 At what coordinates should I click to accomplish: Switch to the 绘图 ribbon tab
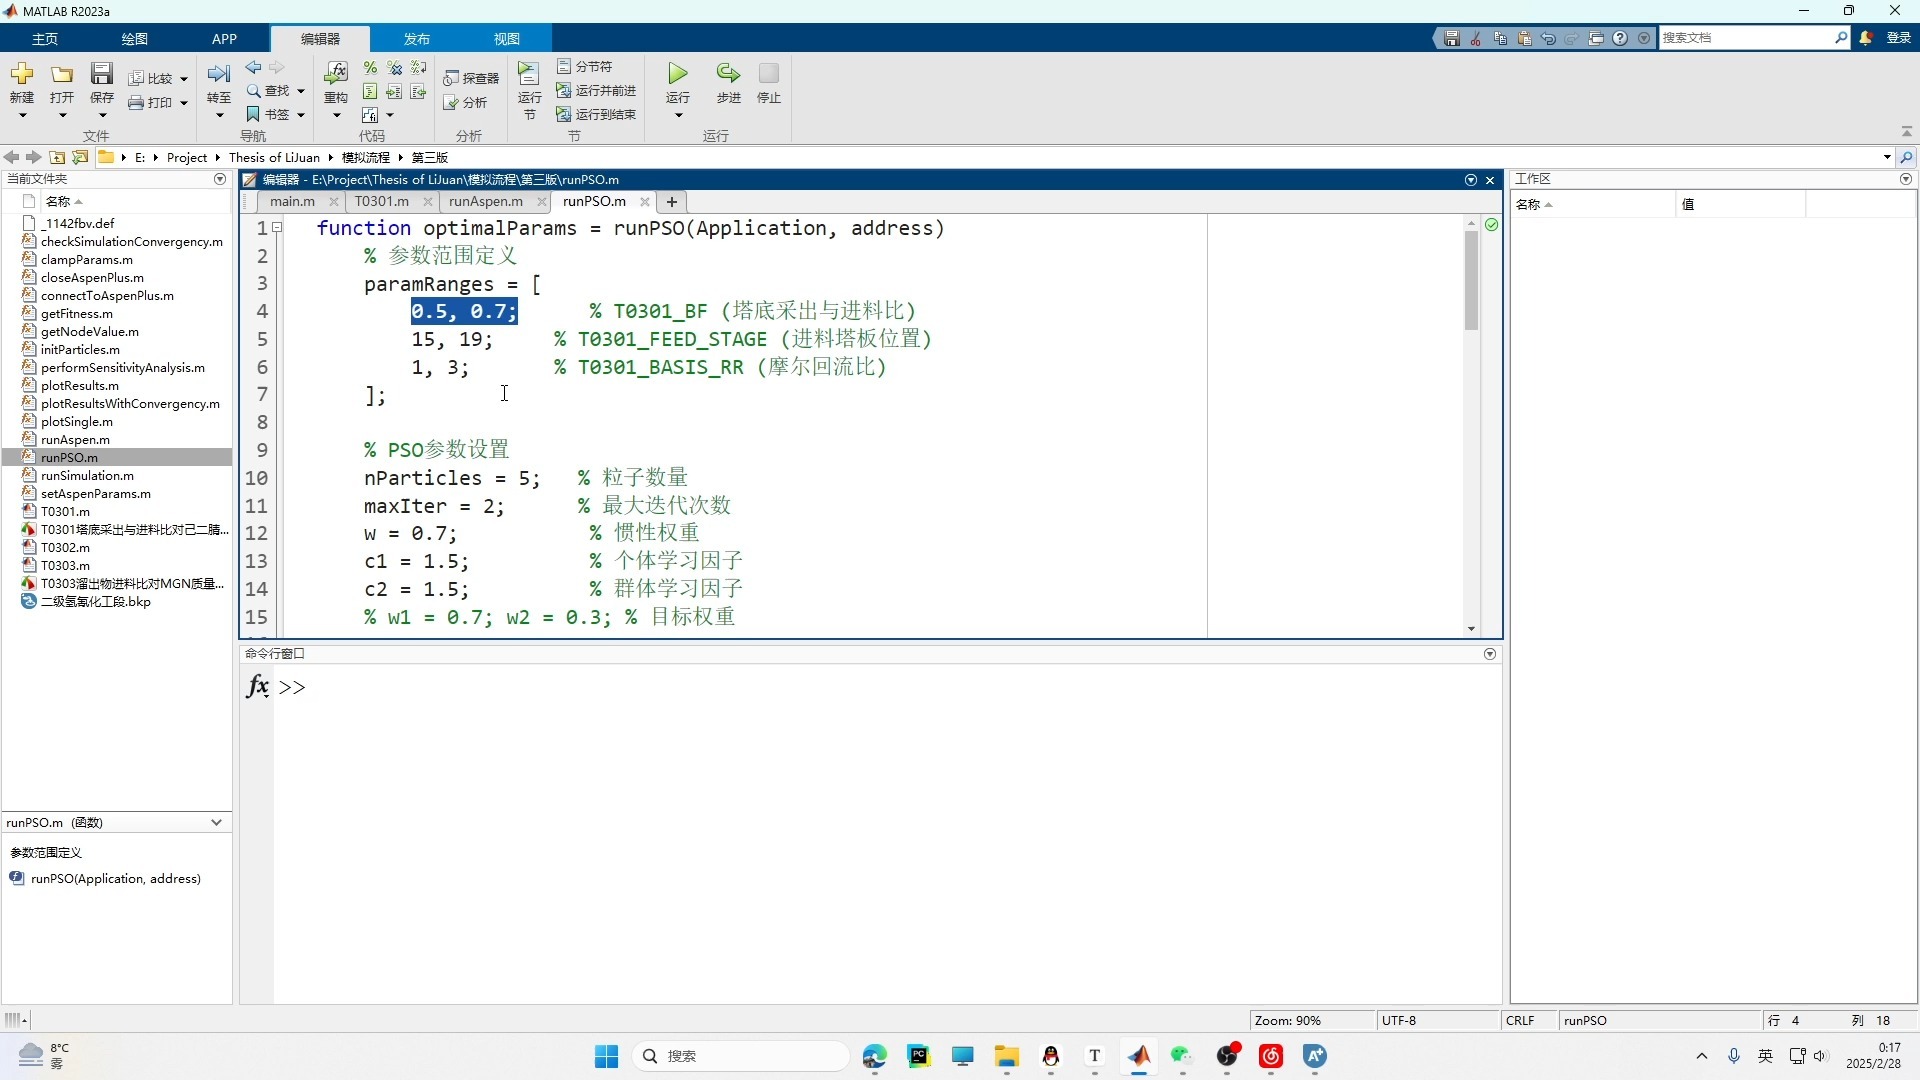[134, 38]
